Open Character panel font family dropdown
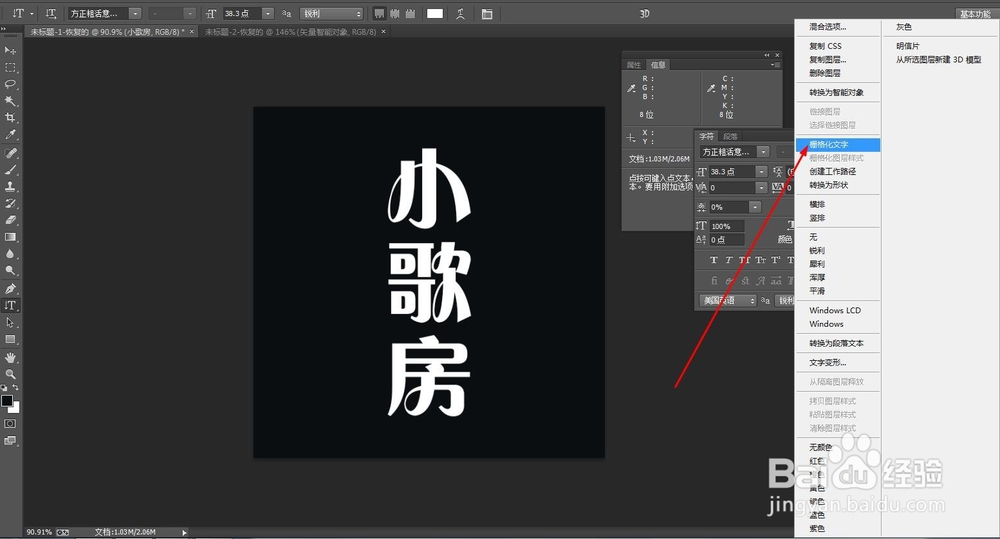 pos(763,152)
